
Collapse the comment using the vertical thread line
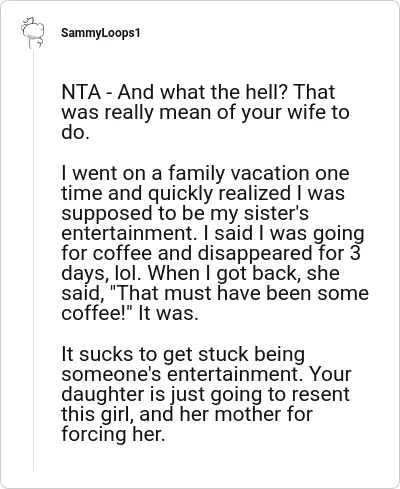33,260
